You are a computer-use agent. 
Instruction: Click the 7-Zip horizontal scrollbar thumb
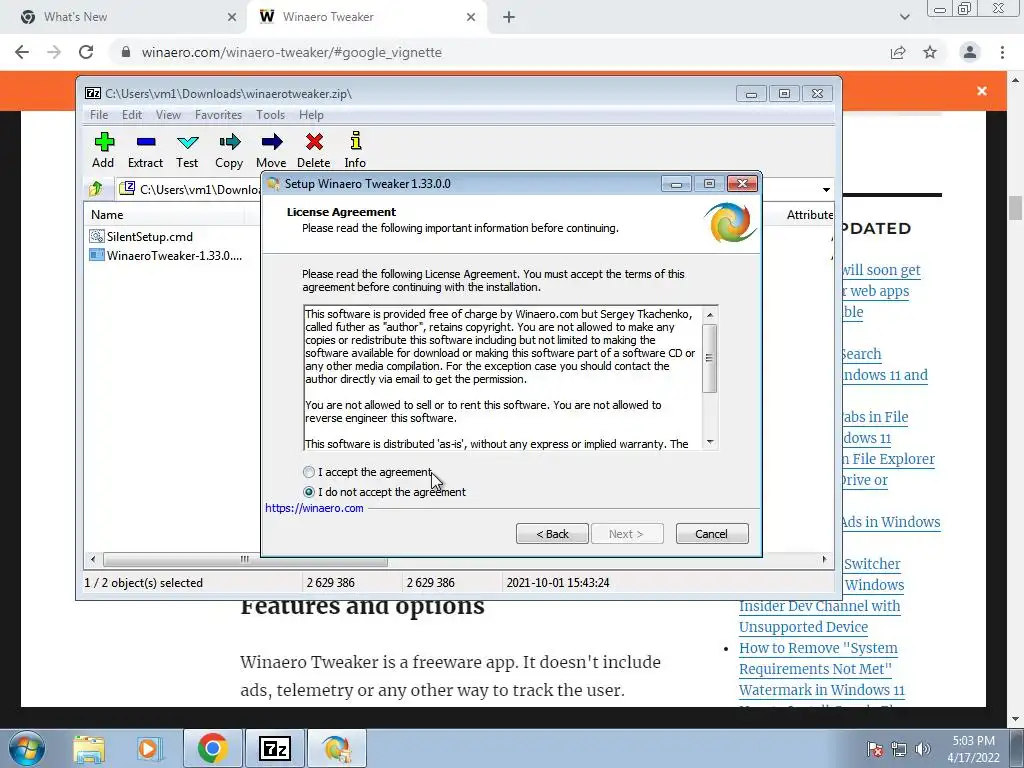(x=245, y=560)
